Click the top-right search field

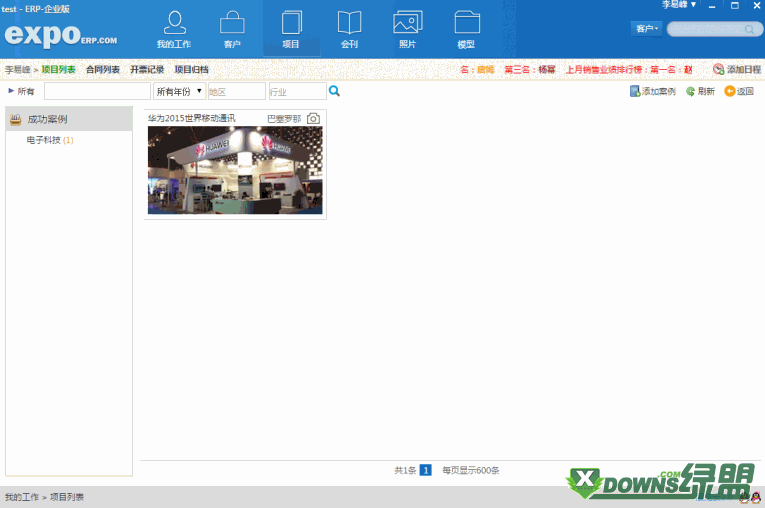point(714,29)
